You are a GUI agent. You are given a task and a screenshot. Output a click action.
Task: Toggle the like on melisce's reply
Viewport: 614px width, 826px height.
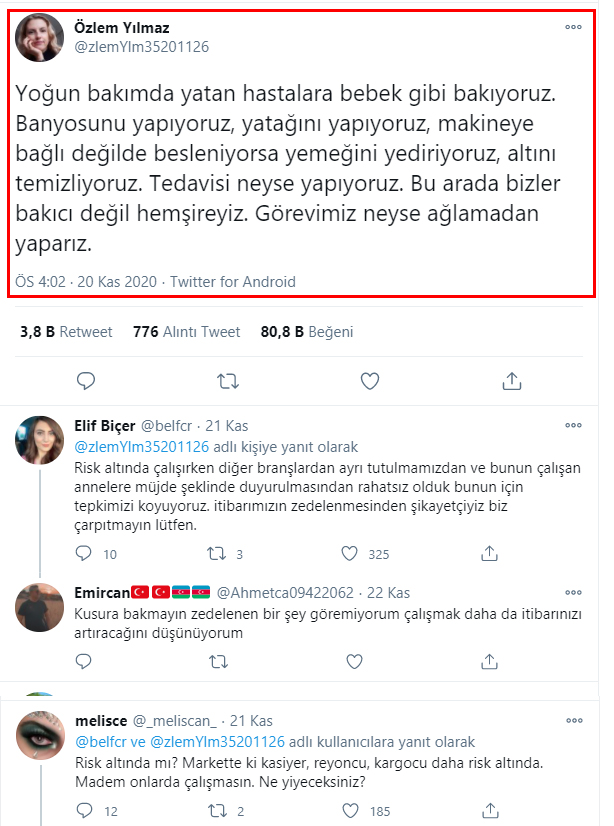[x=351, y=813]
